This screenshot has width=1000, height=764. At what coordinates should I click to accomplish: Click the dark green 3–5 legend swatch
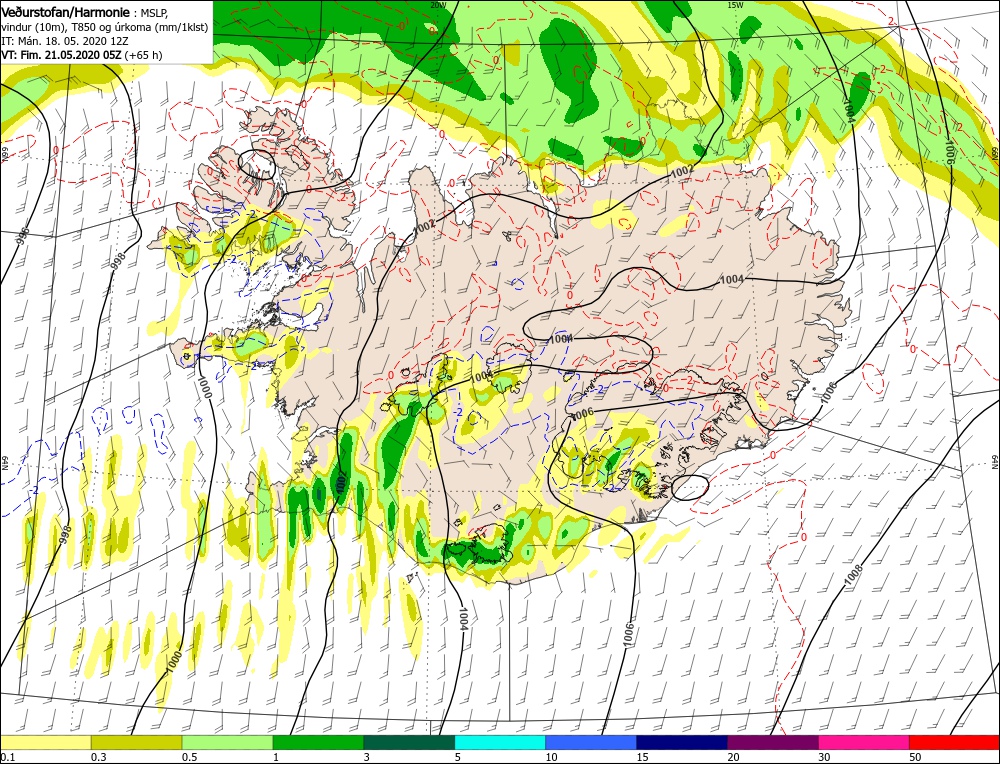coord(409,742)
